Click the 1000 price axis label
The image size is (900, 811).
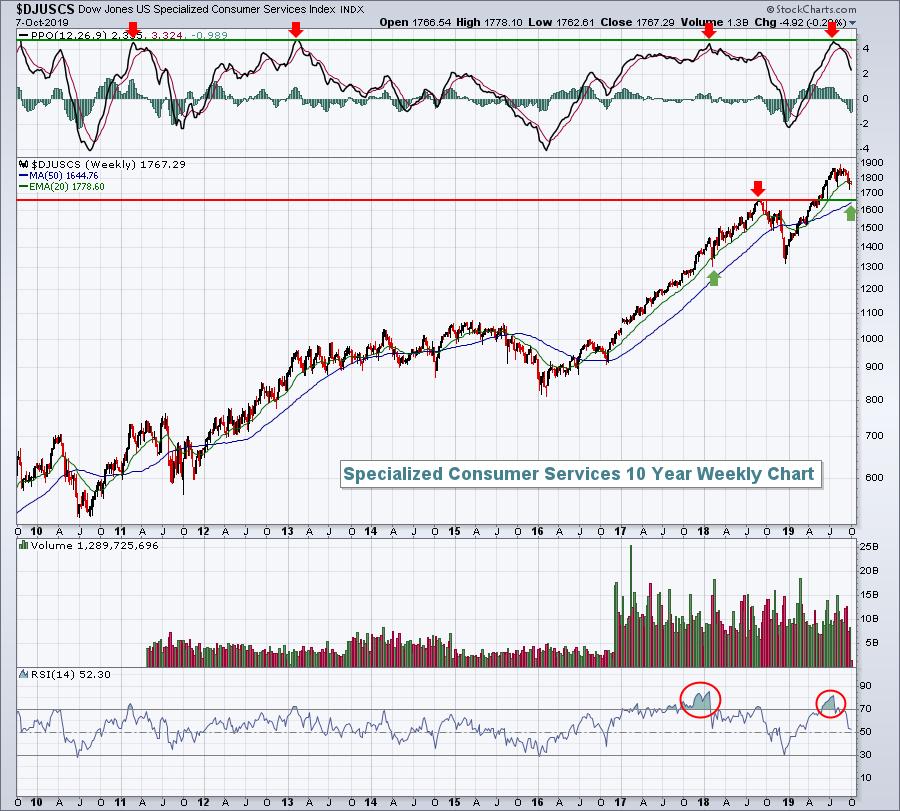pyautogui.click(x=871, y=339)
